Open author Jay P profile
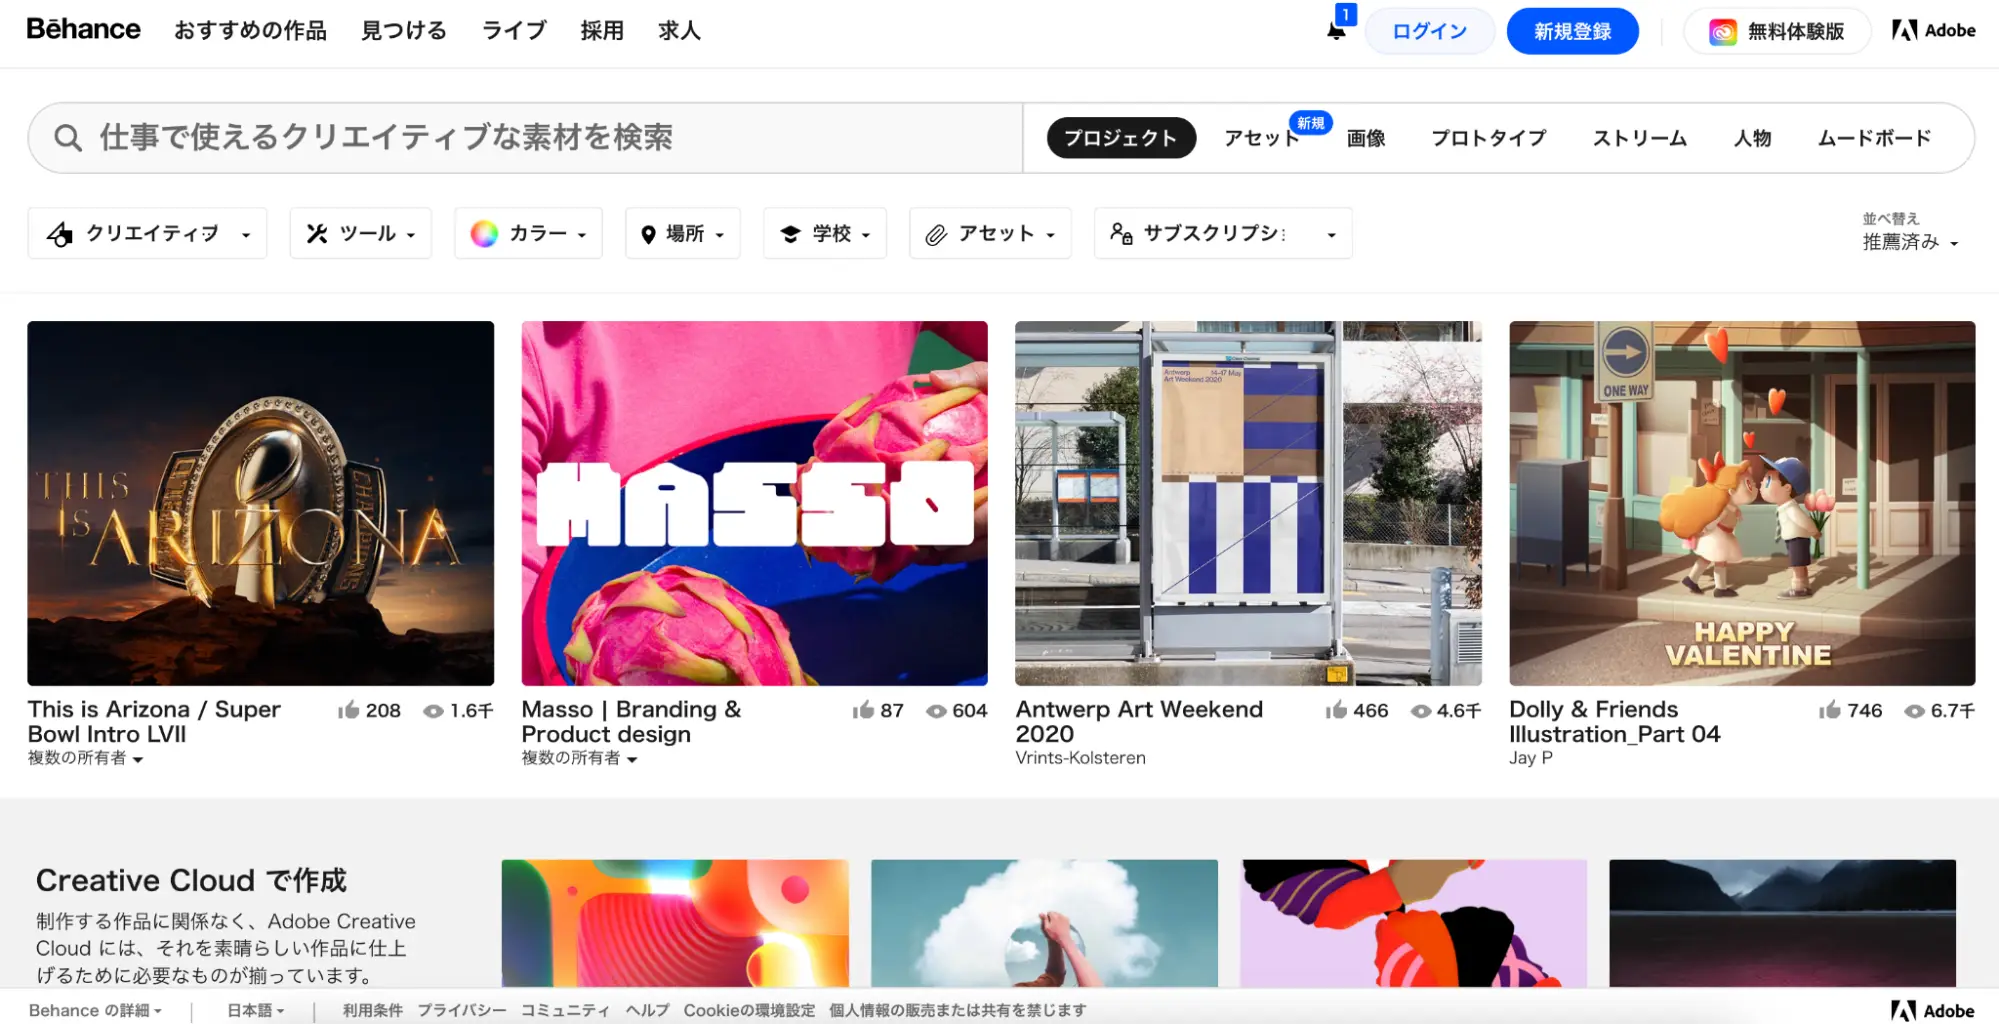1999x1024 pixels. (1531, 758)
